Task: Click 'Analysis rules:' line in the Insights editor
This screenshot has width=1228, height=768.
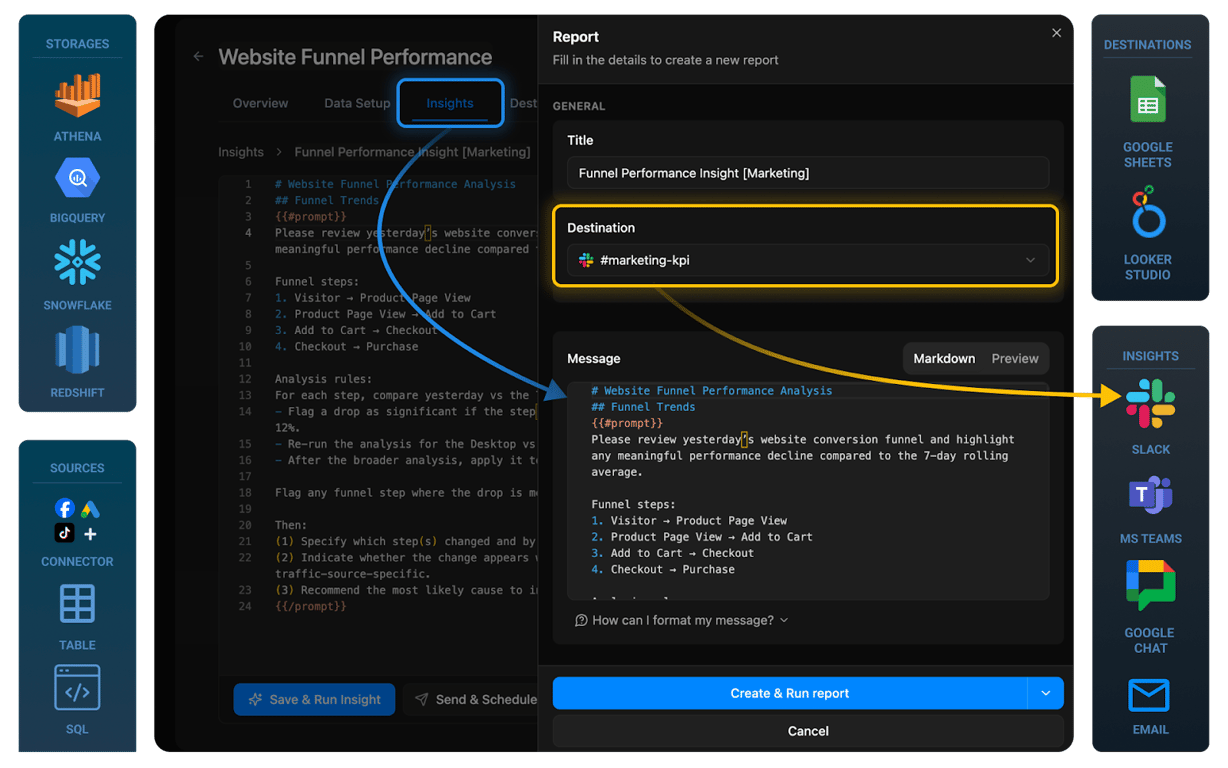Action: tap(323, 379)
